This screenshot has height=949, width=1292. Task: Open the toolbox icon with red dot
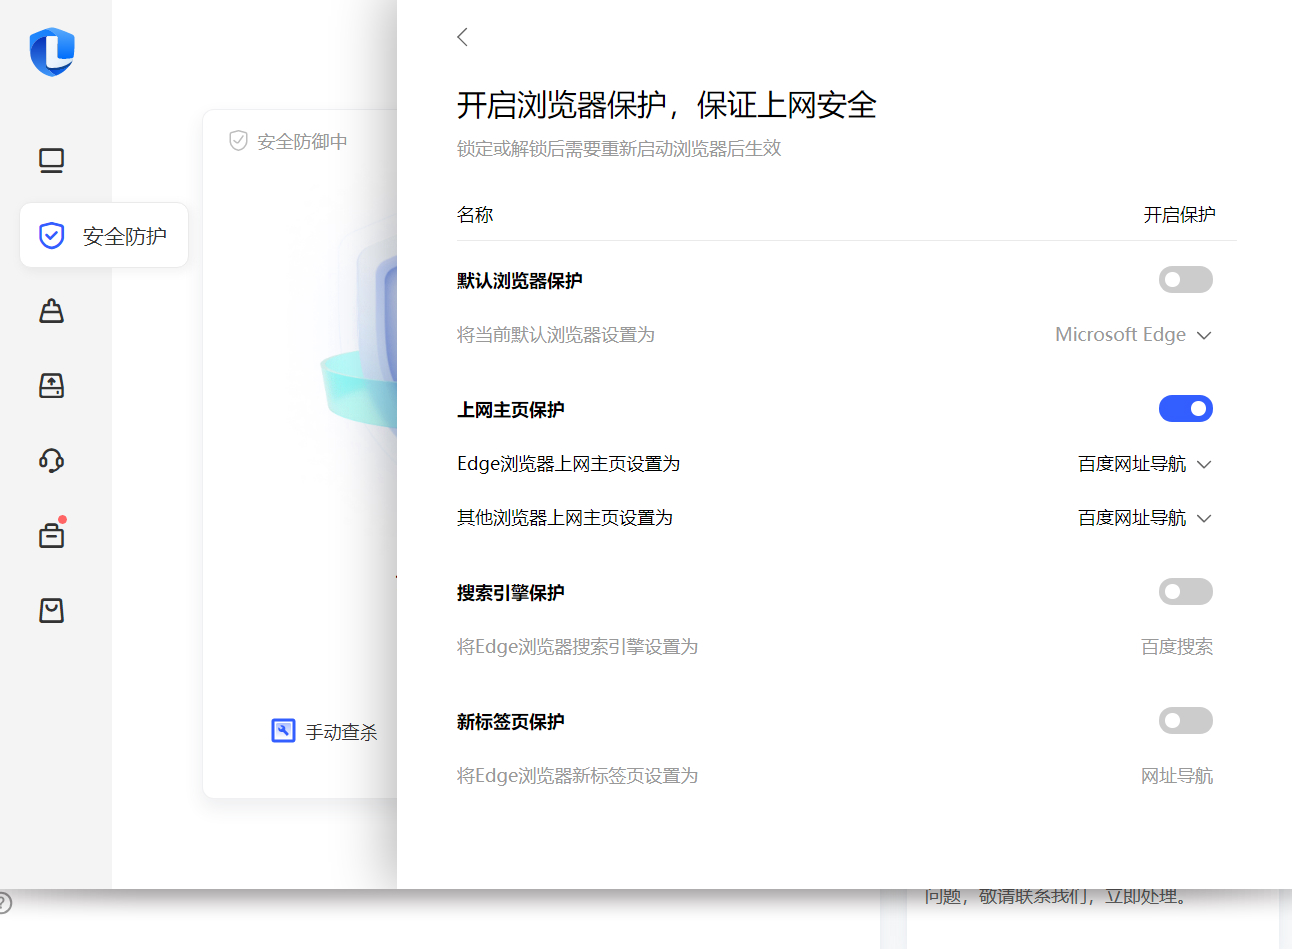51,535
